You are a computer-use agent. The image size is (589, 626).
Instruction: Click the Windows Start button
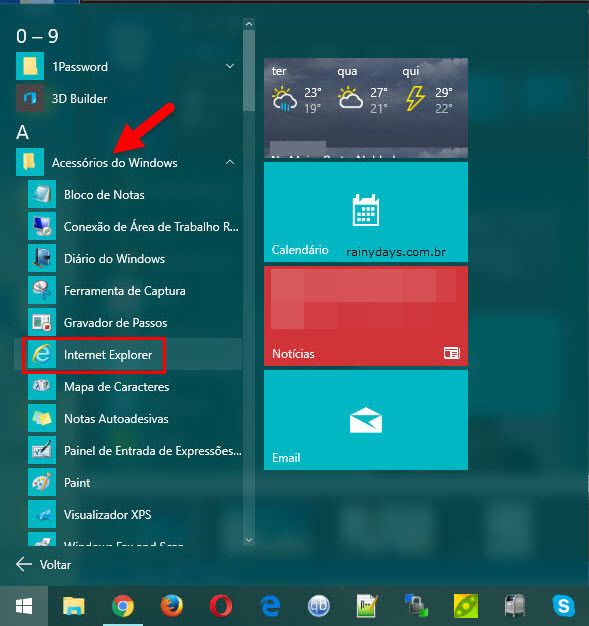coord(24,606)
